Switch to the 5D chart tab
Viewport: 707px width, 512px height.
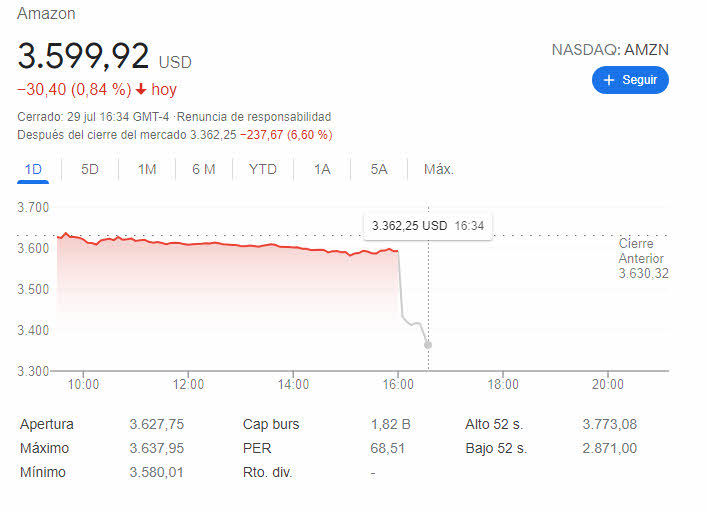(90, 169)
